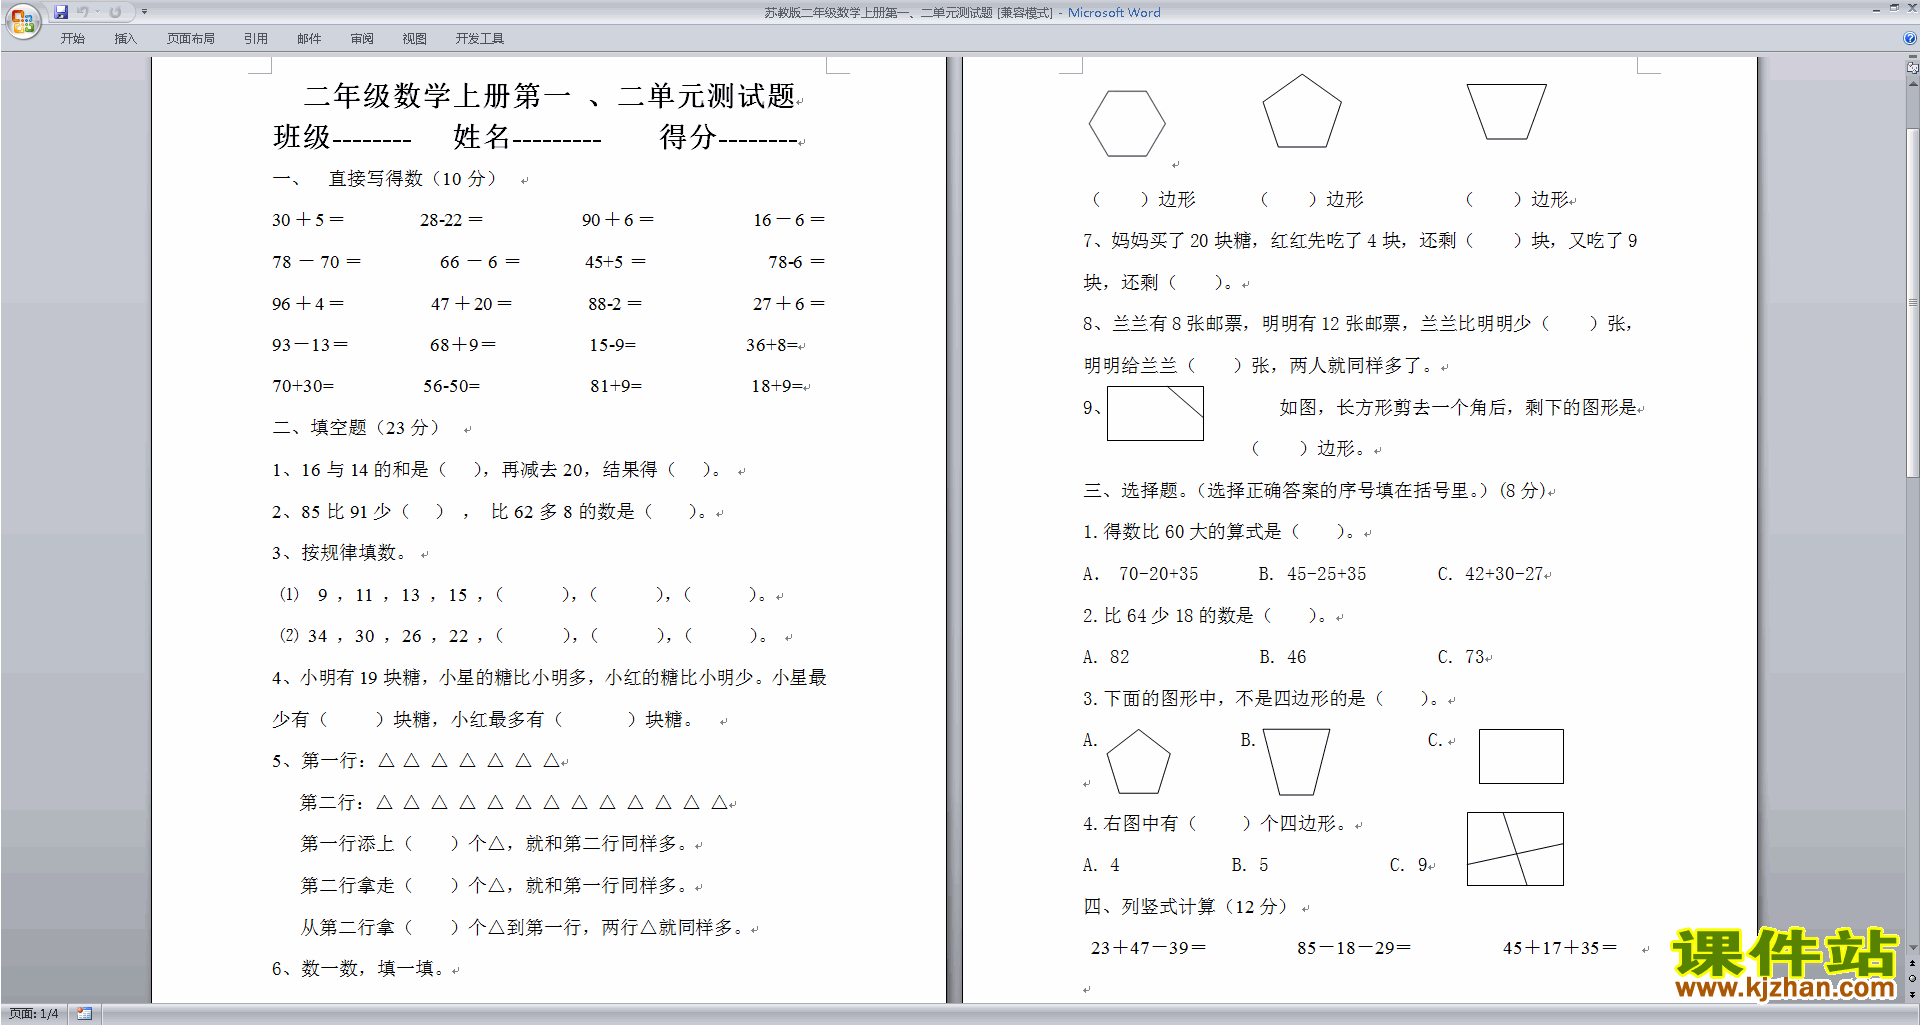The width and height of the screenshot is (1920, 1025).
Task: Click the macro recording icon in status bar
Action: point(84,1014)
